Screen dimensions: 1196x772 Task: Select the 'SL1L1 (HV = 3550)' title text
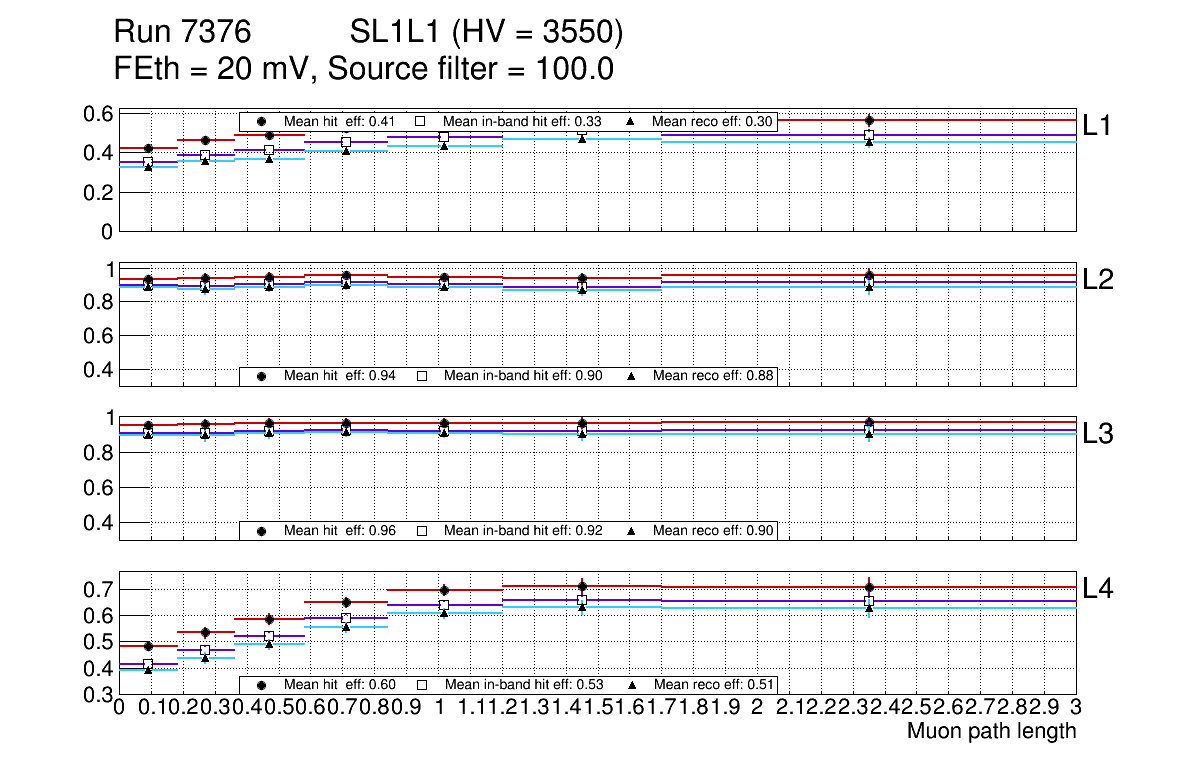coord(486,34)
